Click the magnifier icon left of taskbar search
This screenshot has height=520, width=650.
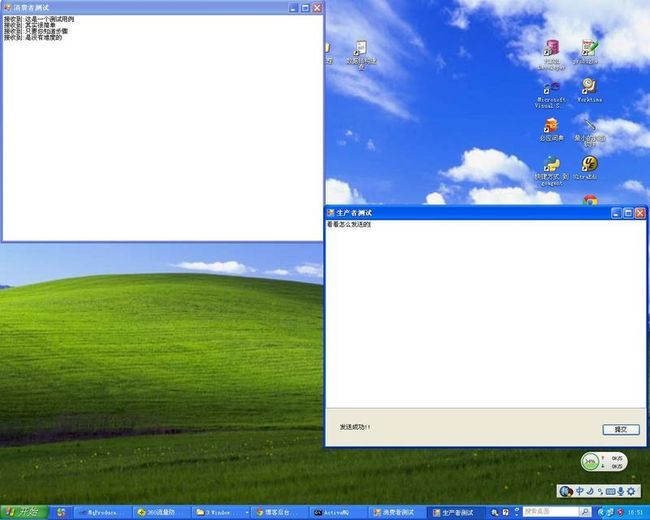point(494,513)
